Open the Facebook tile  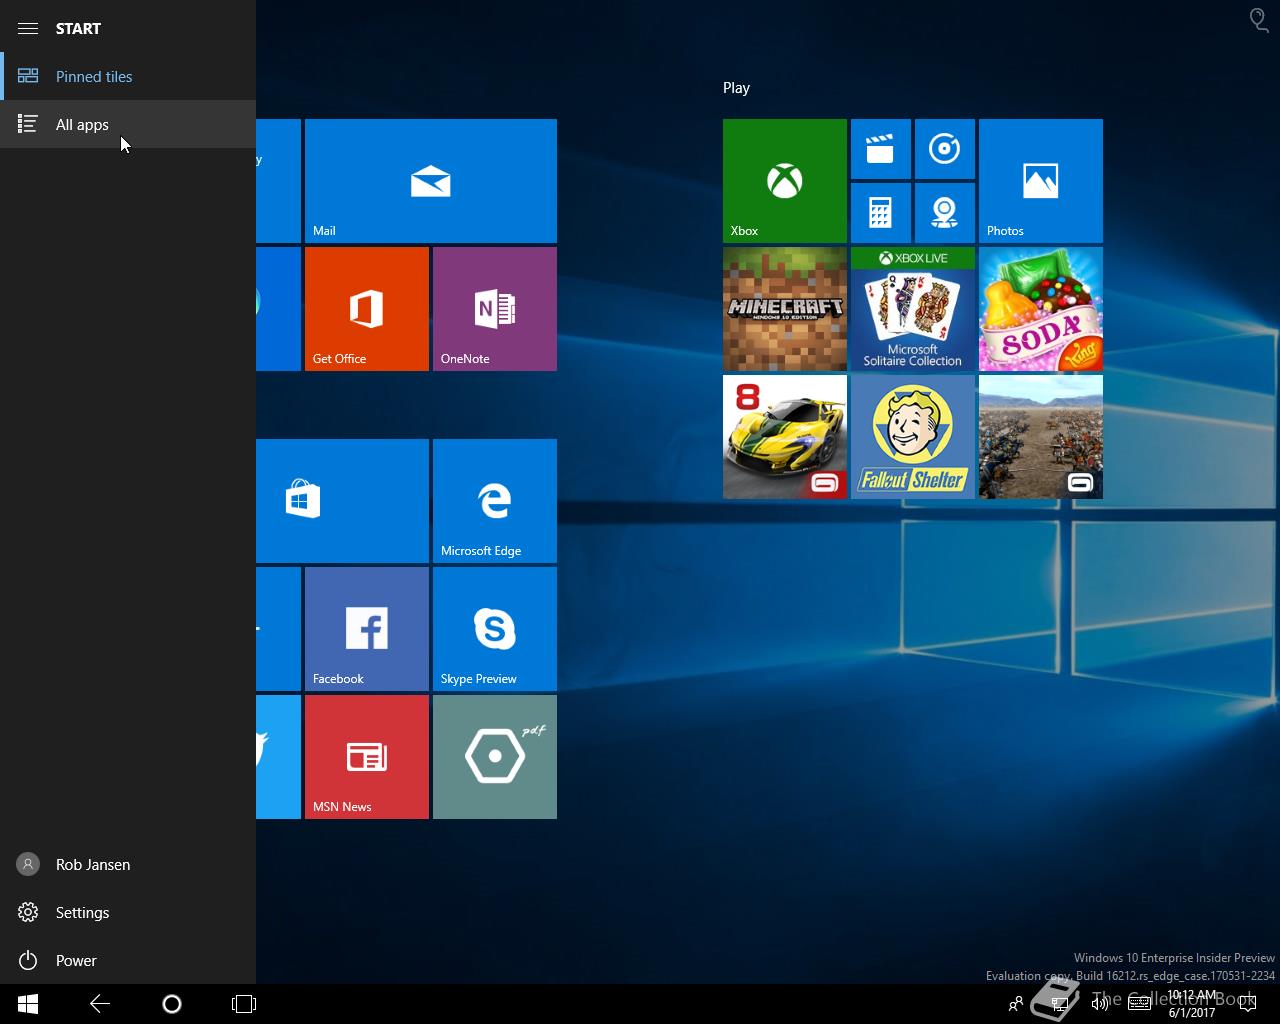(x=367, y=629)
